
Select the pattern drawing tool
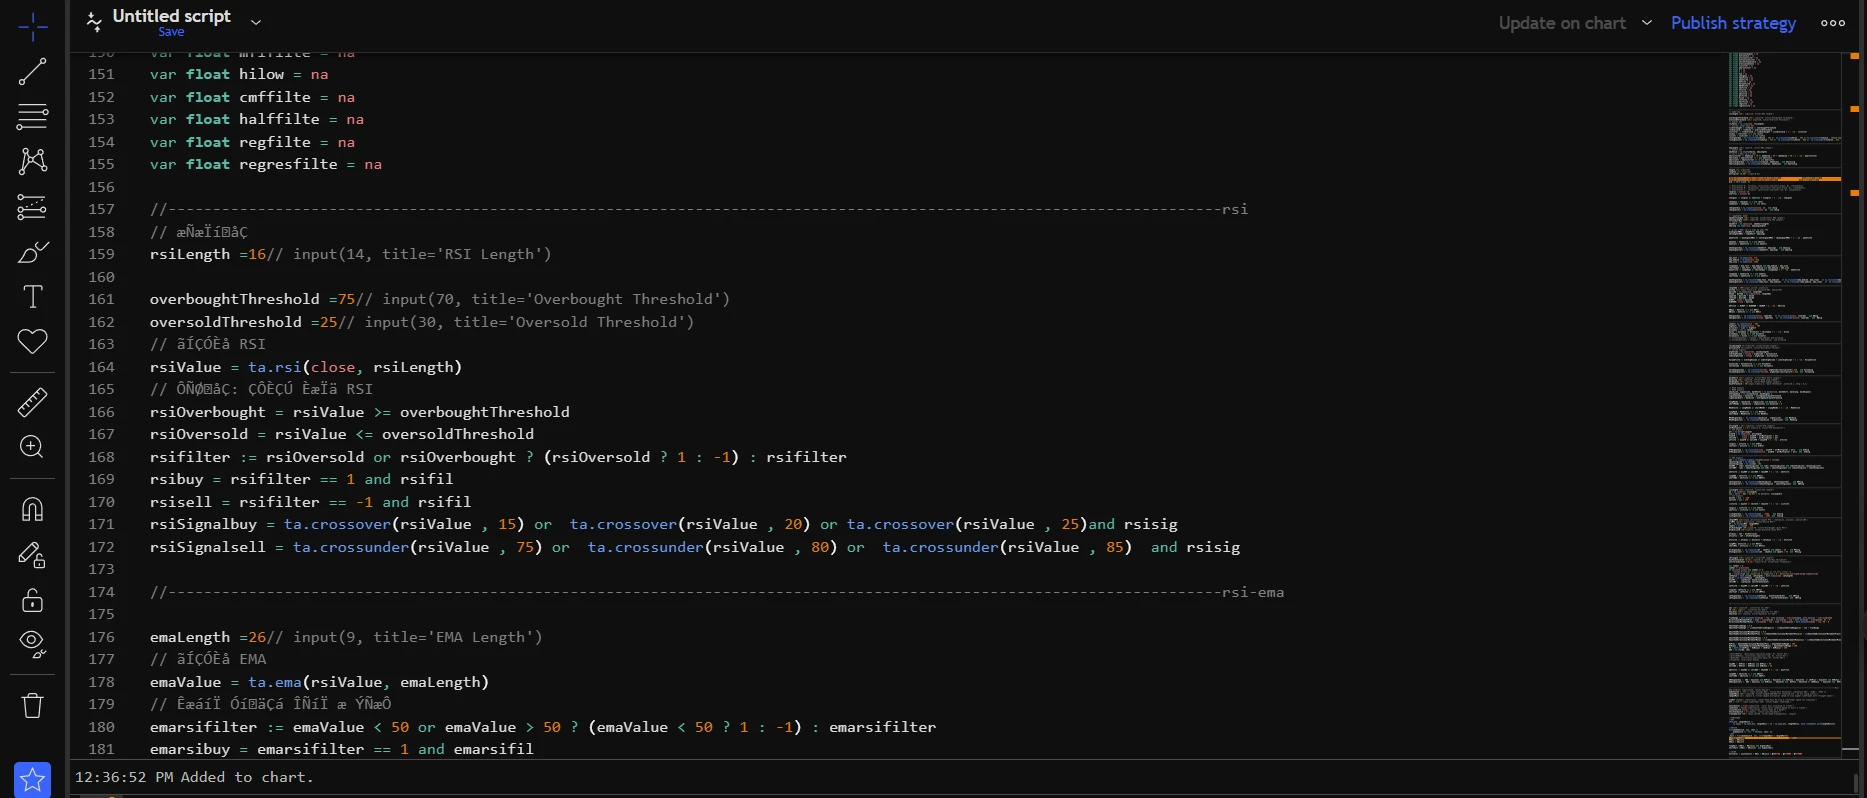[32, 161]
